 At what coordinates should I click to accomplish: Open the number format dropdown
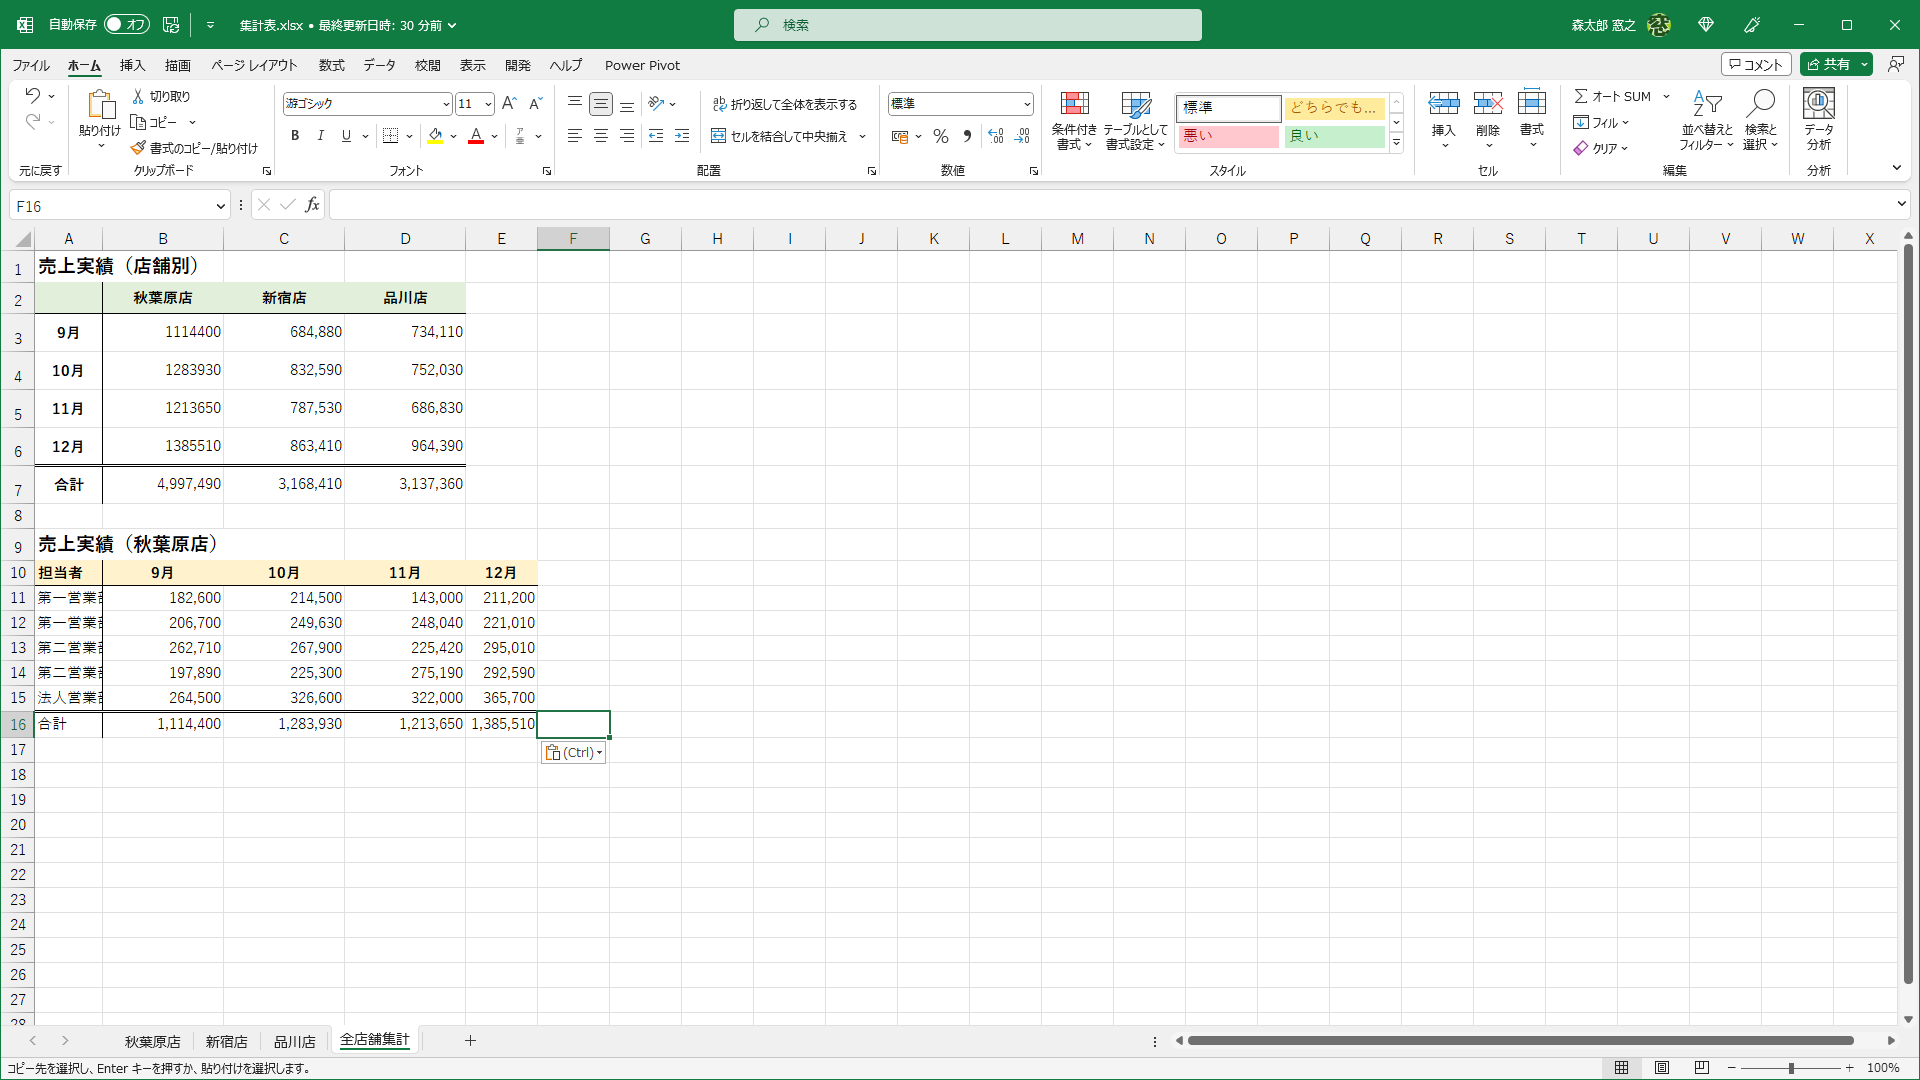(x=1027, y=104)
